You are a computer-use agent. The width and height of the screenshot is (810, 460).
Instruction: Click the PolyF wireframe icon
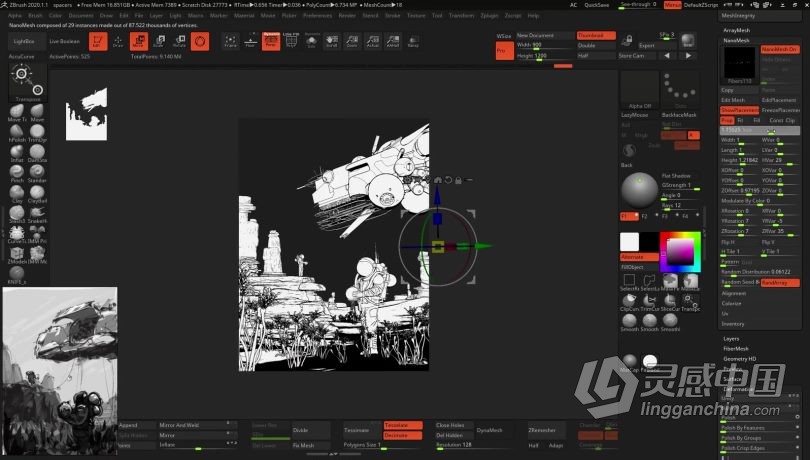pyautogui.click(x=291, y=41)
